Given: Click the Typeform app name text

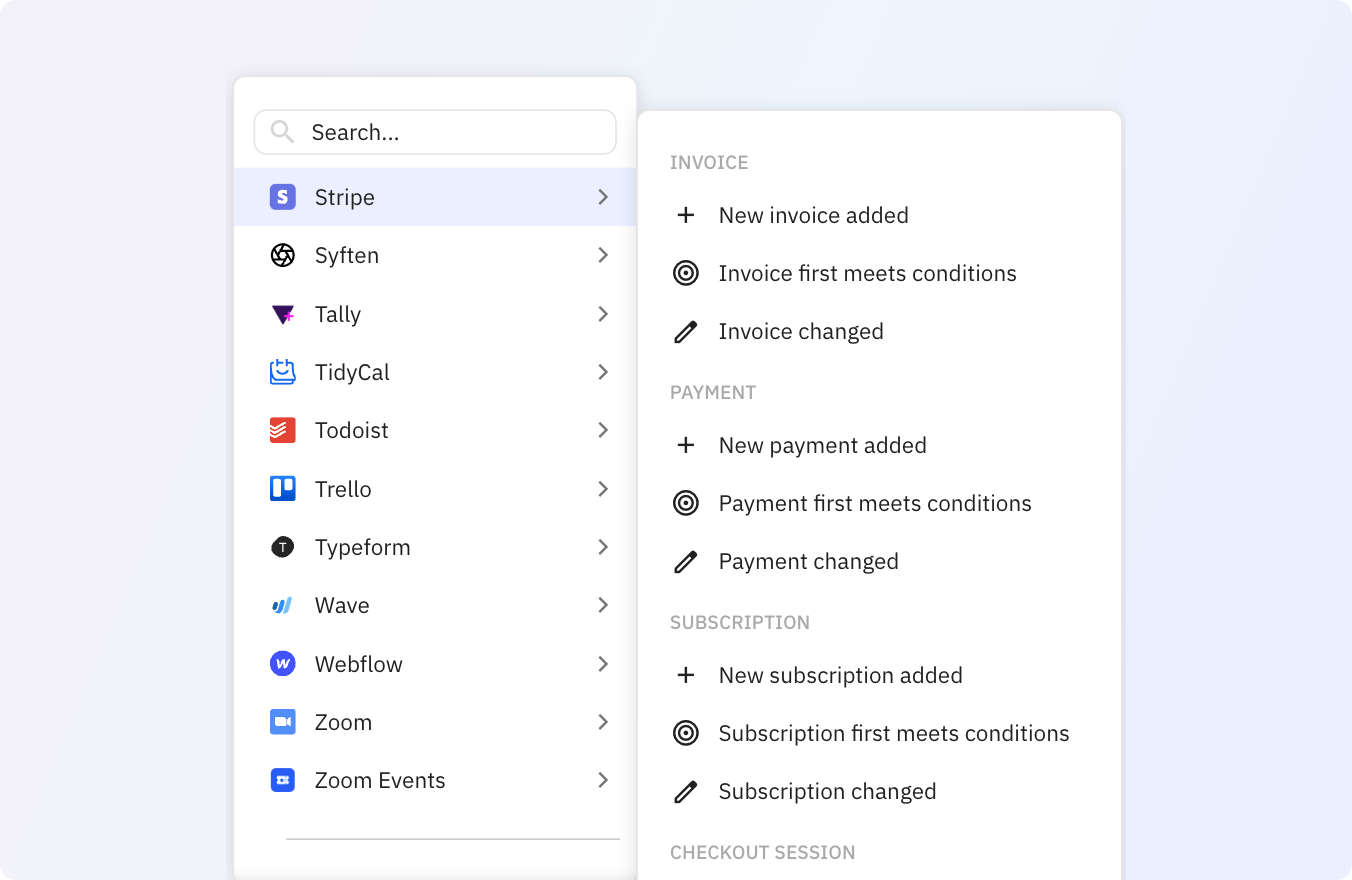Looking at the screenshot, I should pos(363,548).
